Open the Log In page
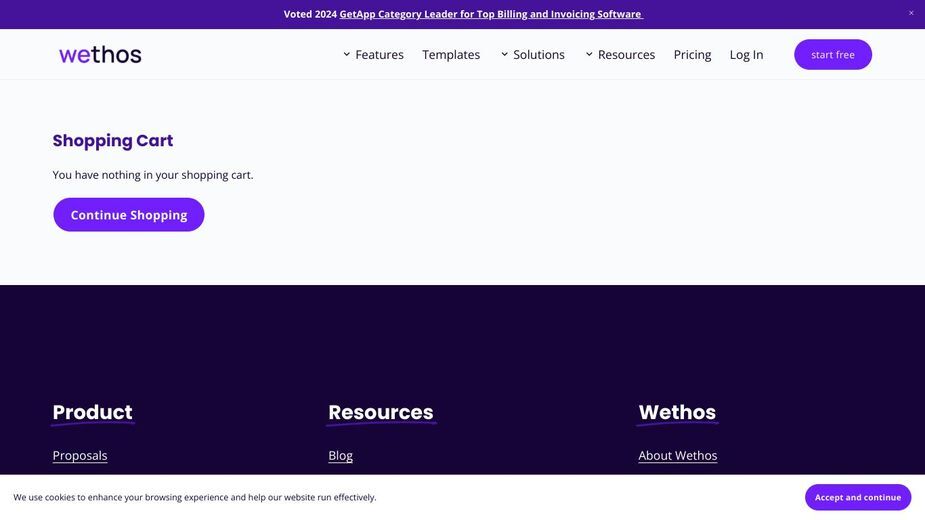Viewport: 925px width, 520px height. pyautogui.click(x=746, y=55)
